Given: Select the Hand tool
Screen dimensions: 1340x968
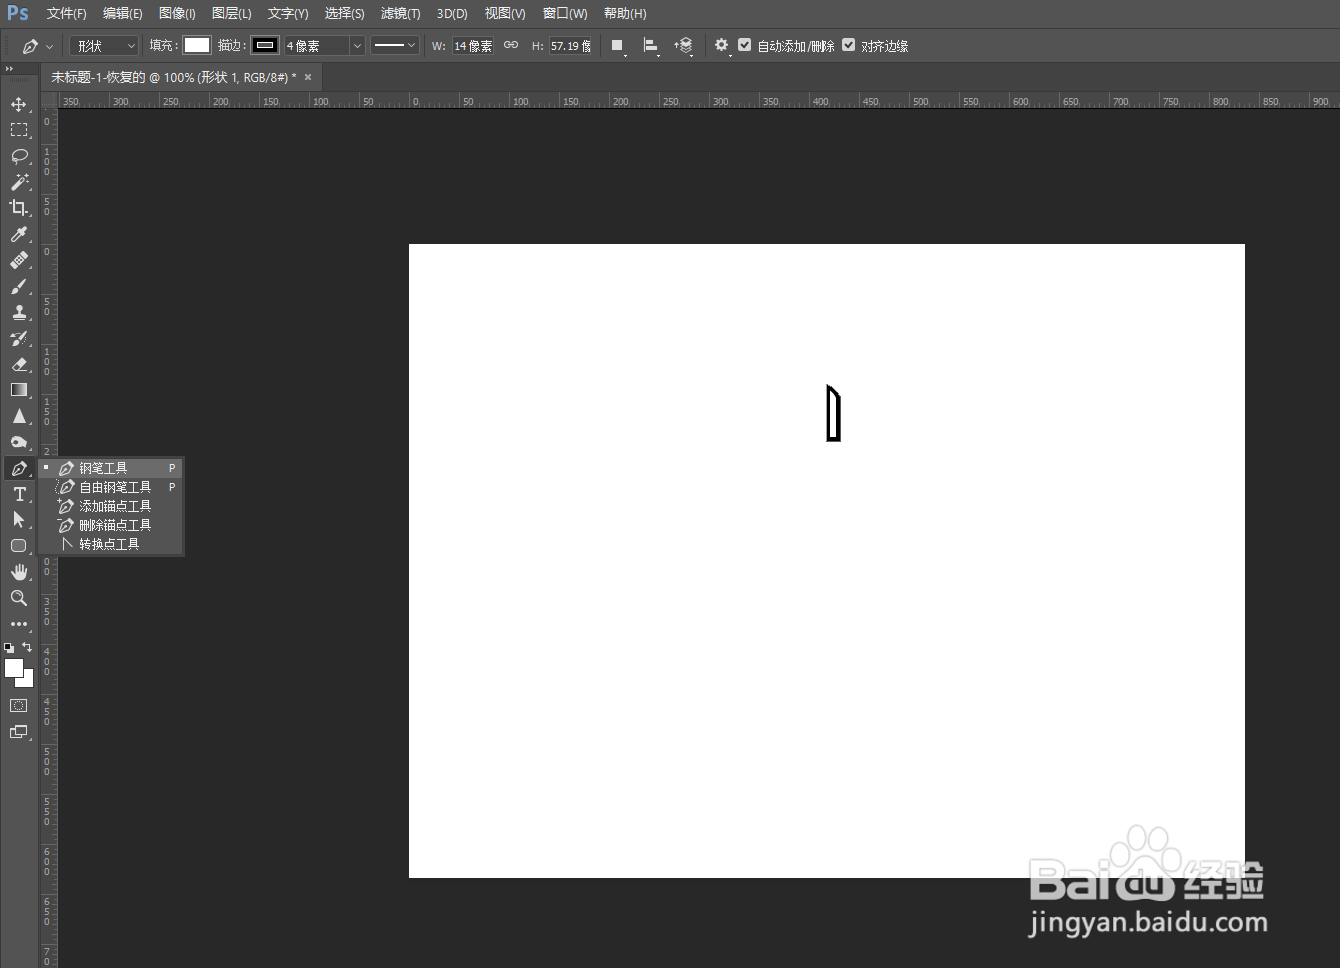Looking at the screenshot, I should point(19,572).
